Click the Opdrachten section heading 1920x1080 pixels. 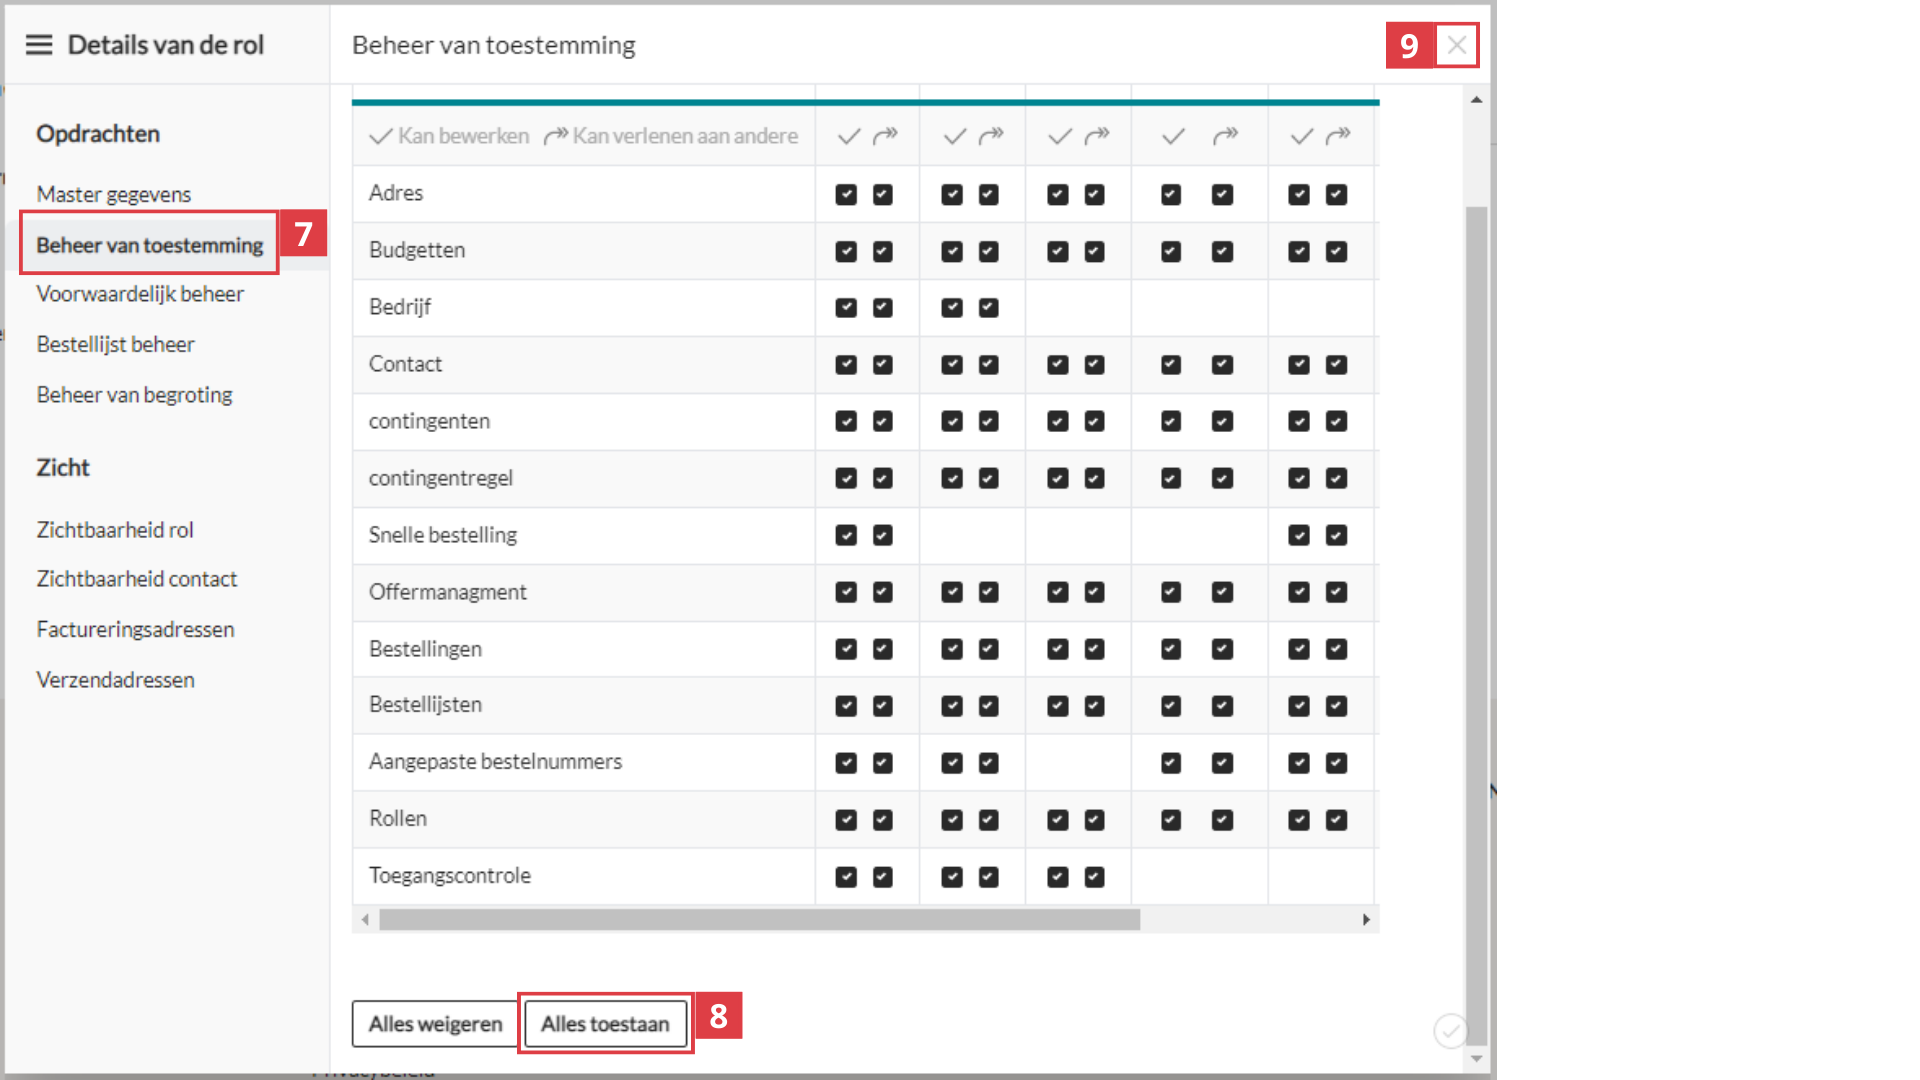point(98,134)
